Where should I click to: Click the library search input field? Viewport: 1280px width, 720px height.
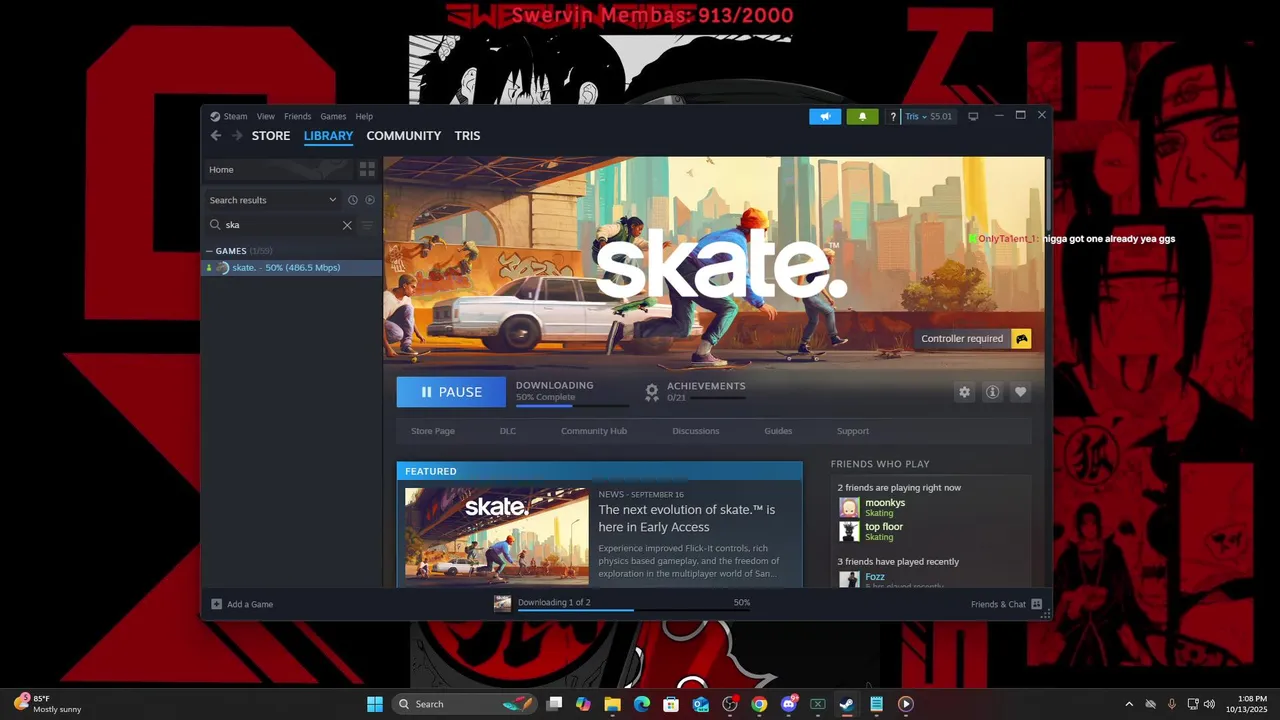coord(280,225)
